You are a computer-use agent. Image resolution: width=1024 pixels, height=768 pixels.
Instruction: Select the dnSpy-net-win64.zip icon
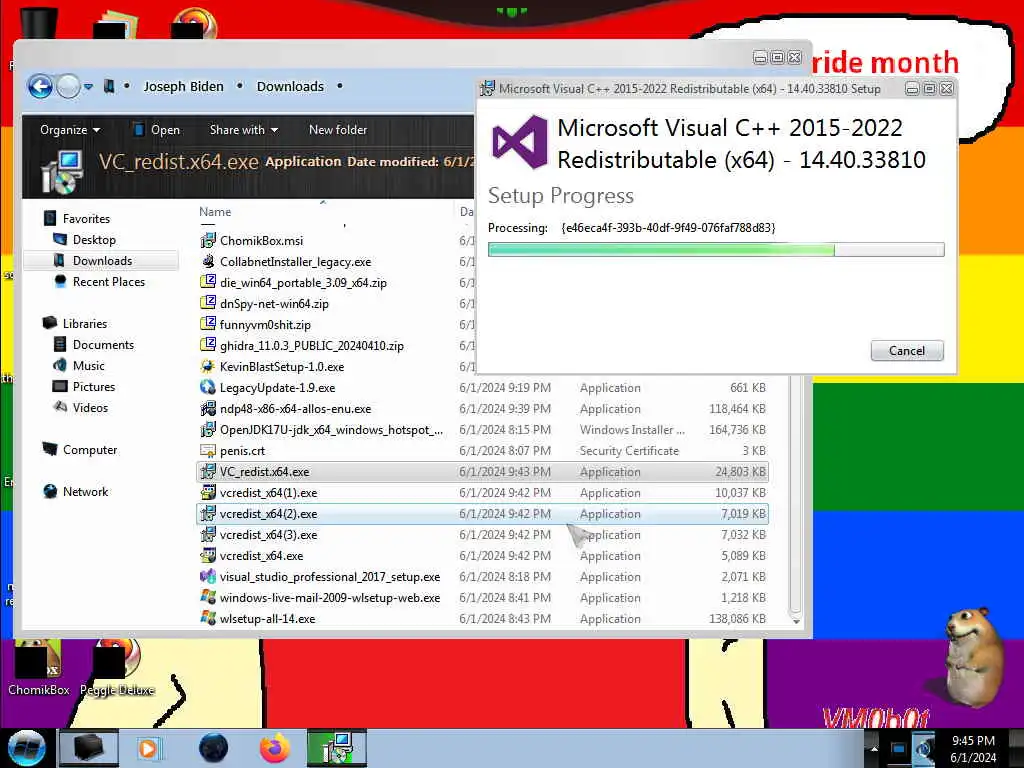[208, 303]
